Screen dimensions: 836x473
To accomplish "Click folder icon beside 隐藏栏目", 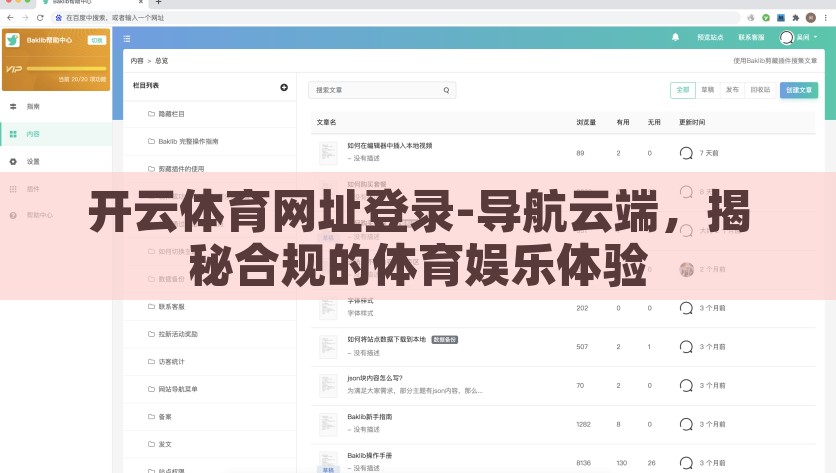I will click(x=151, y=114).
